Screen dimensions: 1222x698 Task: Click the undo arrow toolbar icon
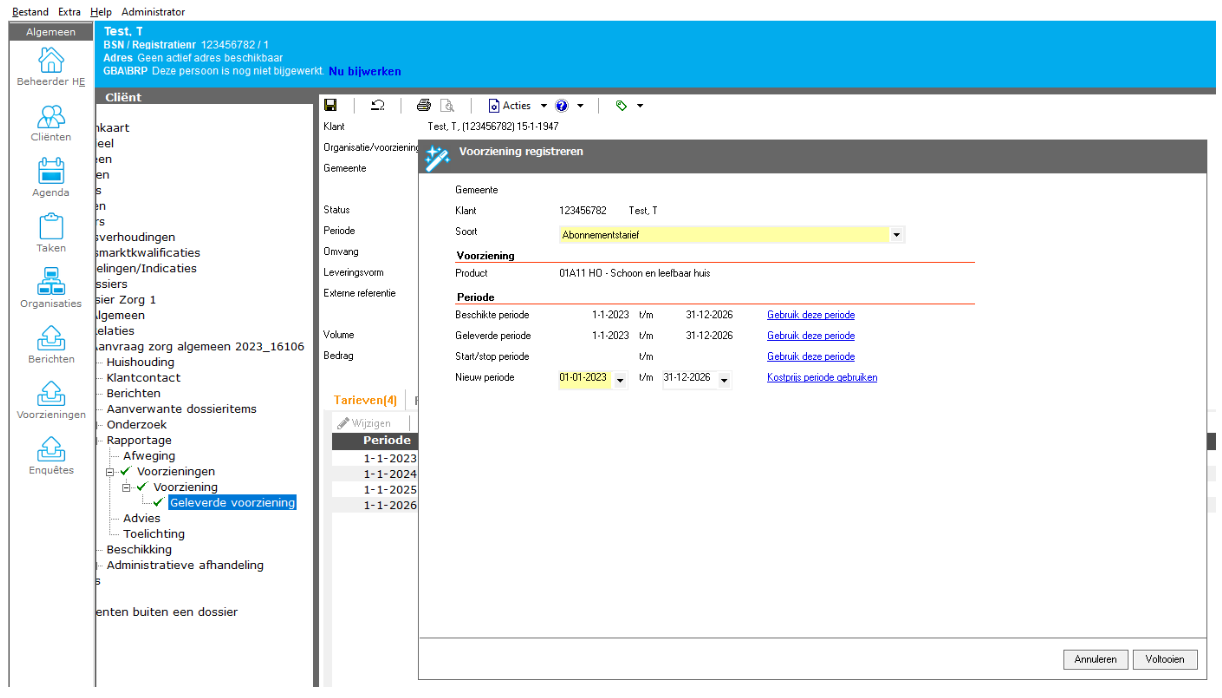pos(377,105)
